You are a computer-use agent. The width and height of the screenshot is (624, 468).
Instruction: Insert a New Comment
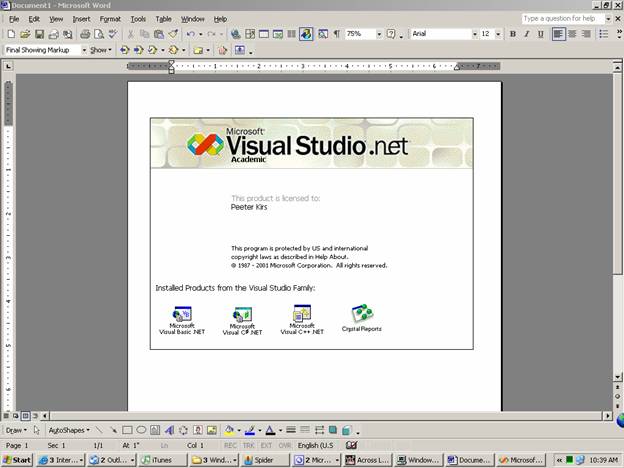(x=198, y=50)
